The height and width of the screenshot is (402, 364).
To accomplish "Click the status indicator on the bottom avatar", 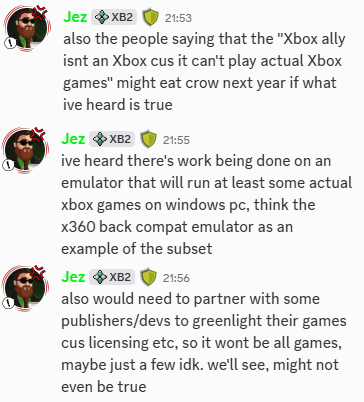I will tap(9, 303).
